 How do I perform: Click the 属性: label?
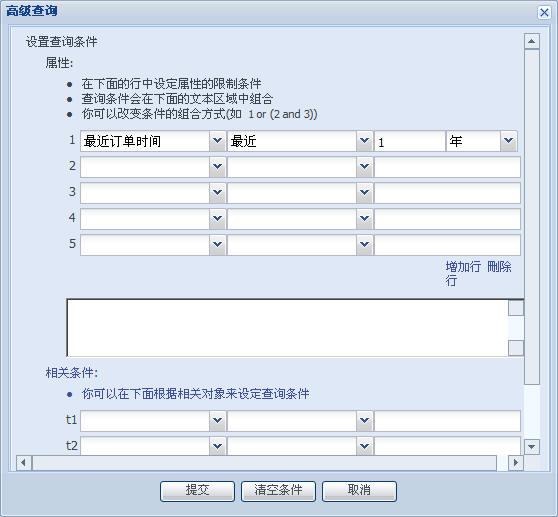click(59, 63)
